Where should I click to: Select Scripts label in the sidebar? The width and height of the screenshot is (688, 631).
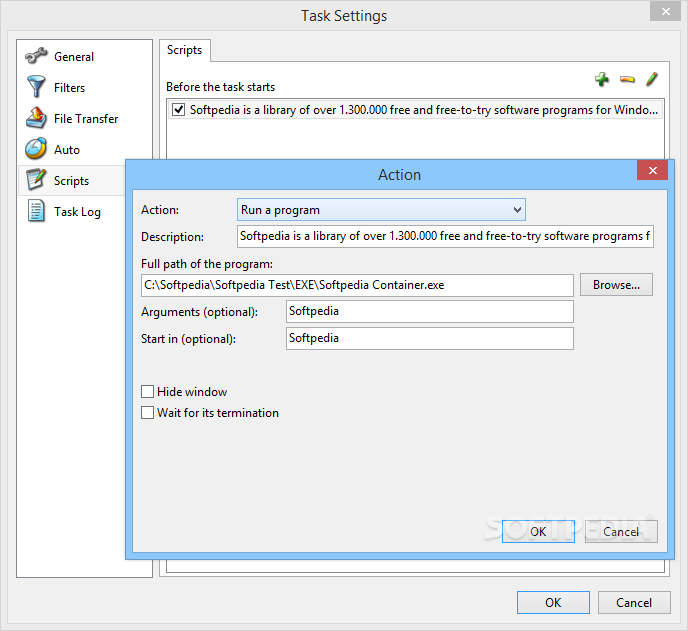[x=71, y=181]
